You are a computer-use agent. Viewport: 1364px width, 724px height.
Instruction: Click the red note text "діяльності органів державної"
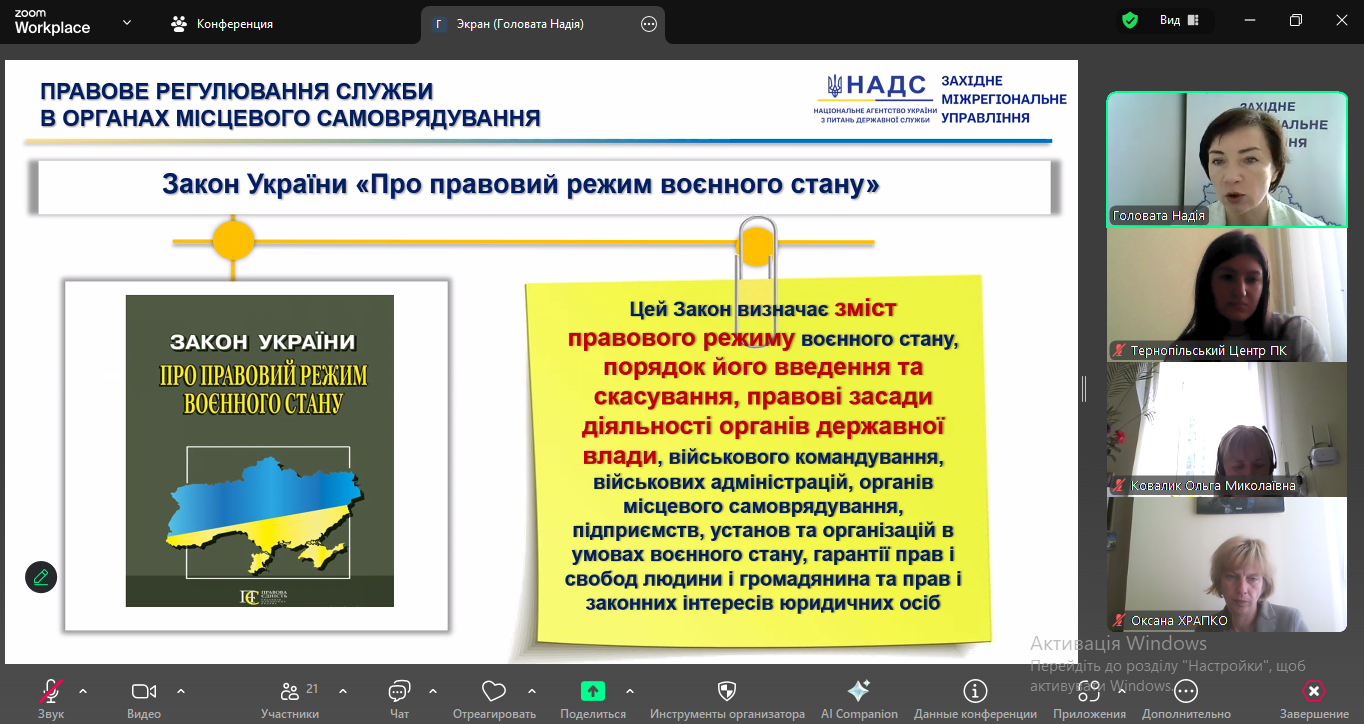coord(764,427)
